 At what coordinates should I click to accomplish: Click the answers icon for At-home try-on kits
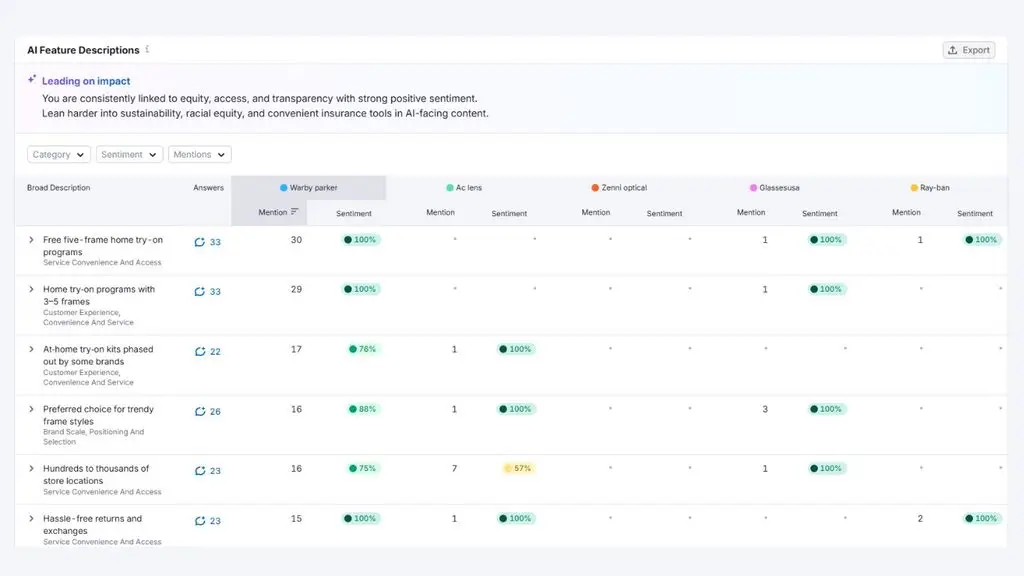200,351
